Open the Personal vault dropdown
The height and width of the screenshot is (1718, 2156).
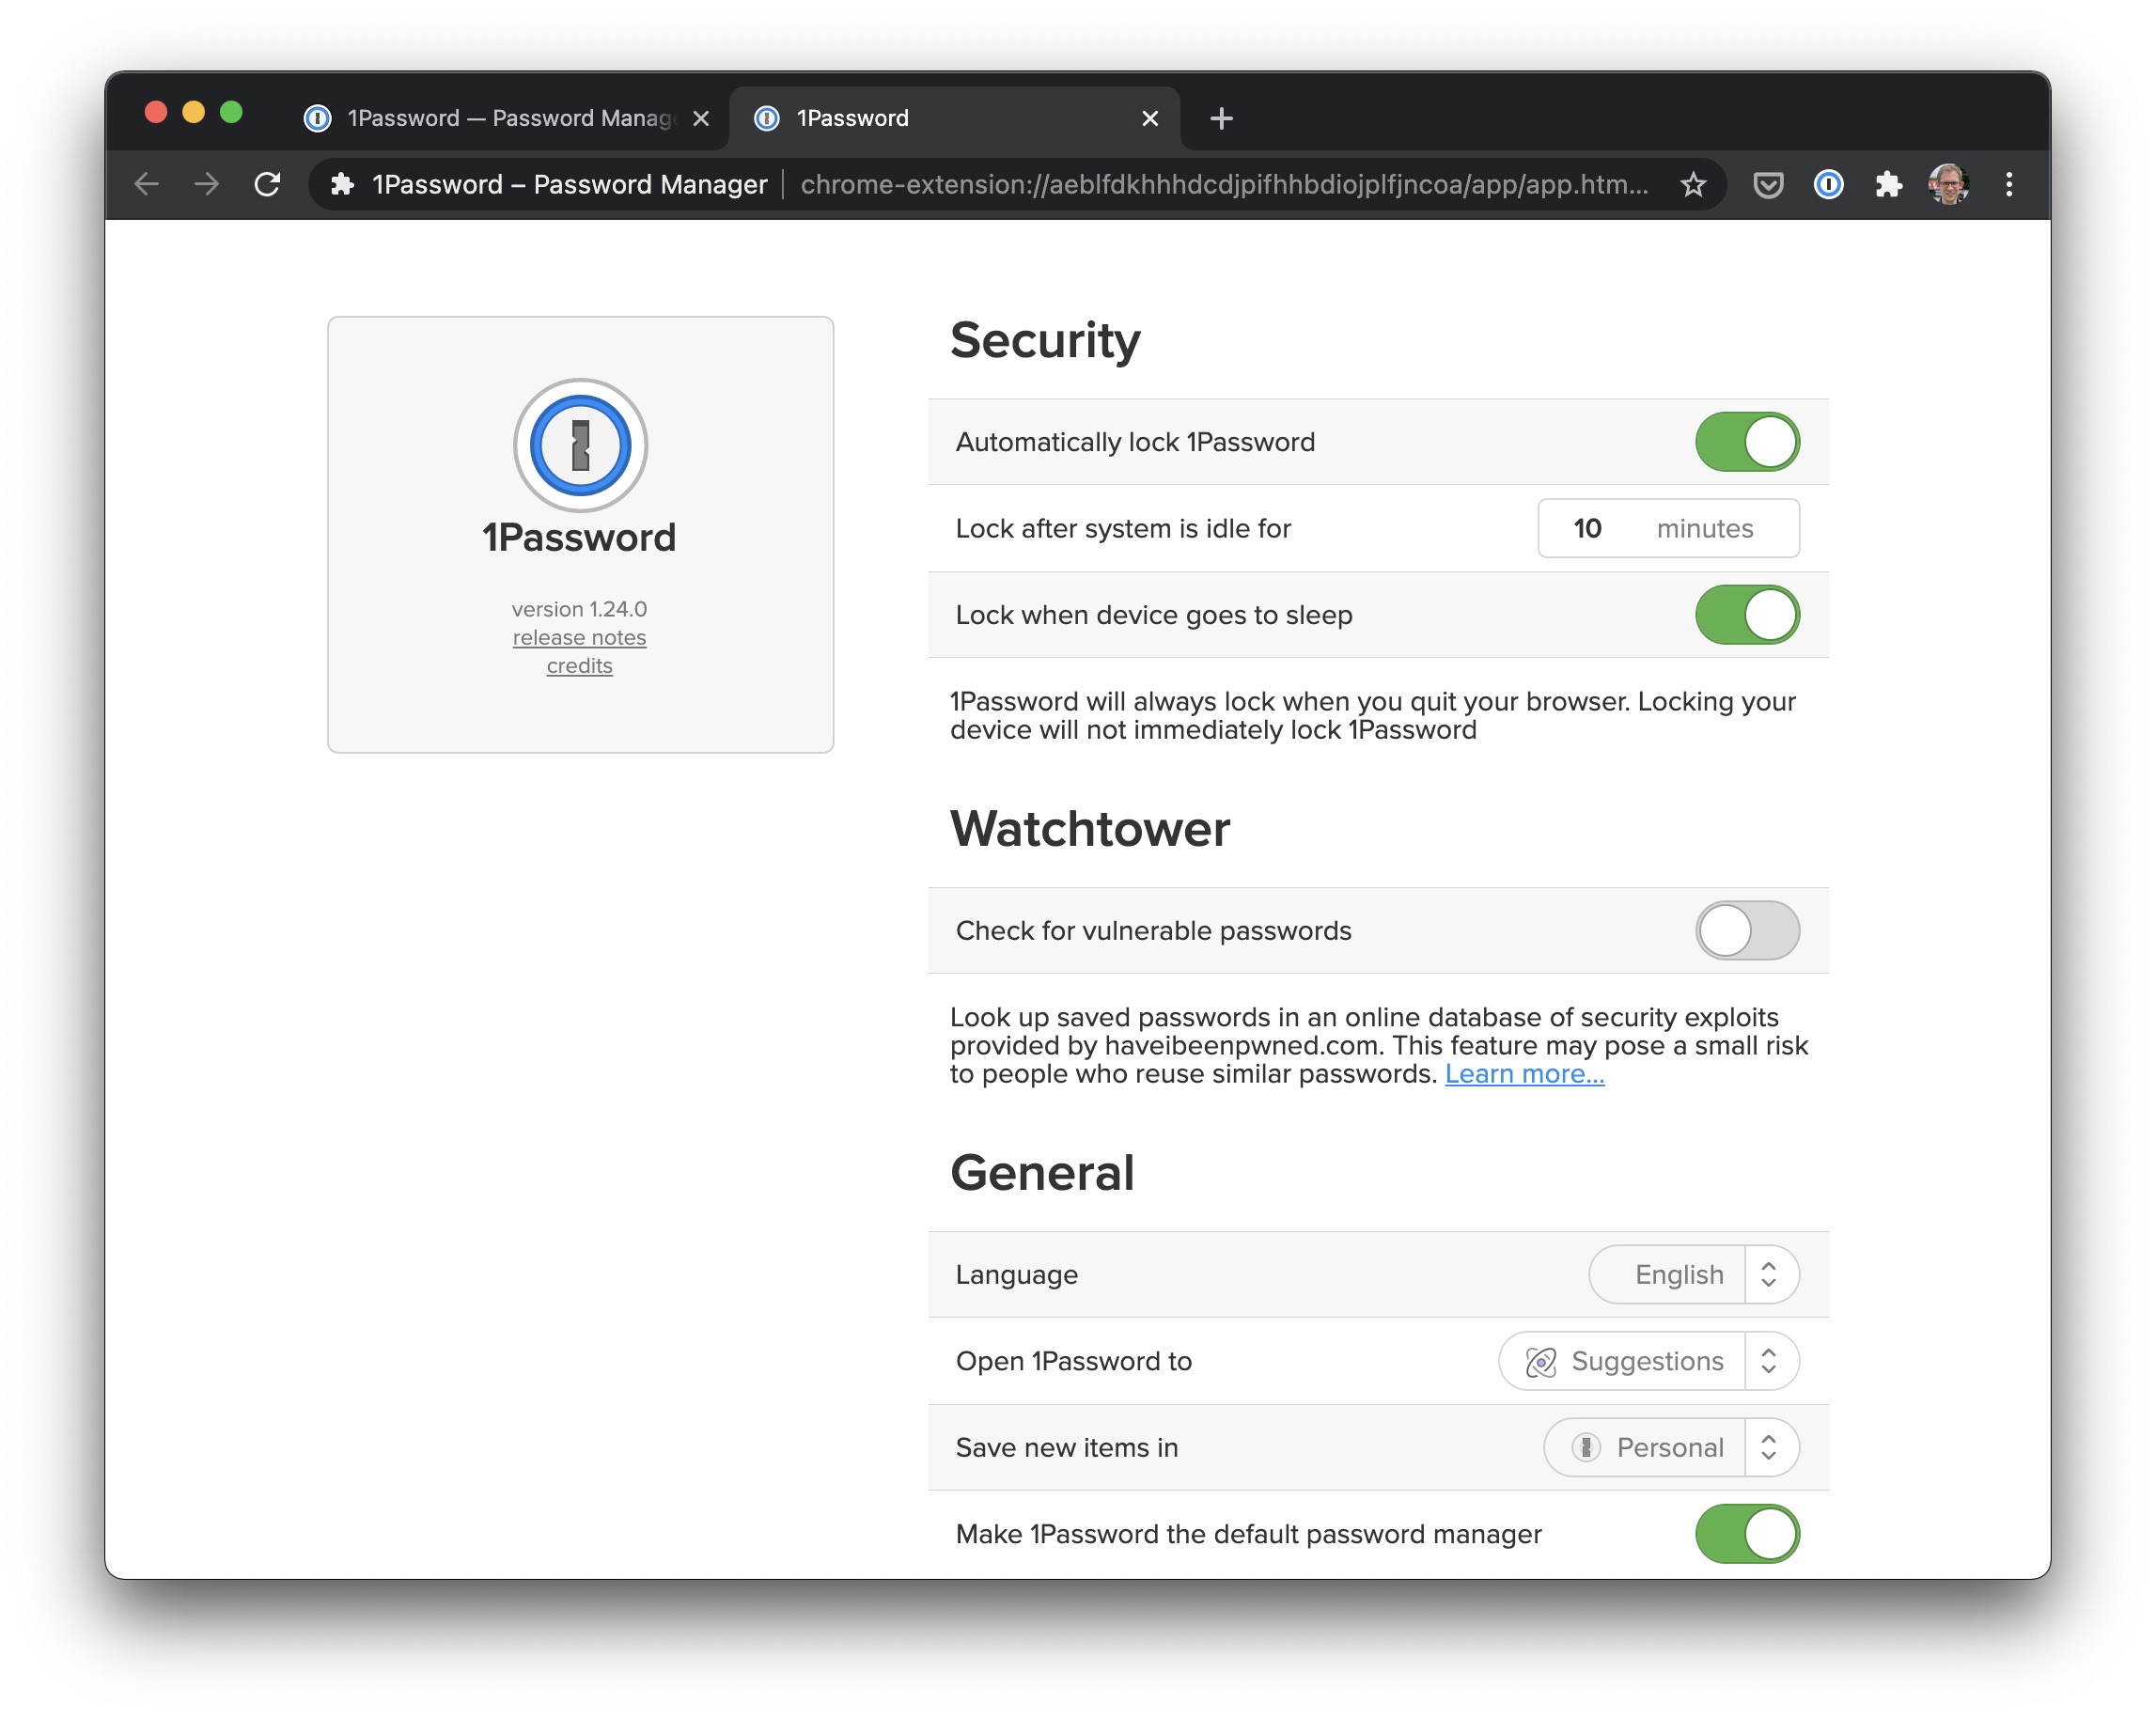(x=1671, y=1447)
